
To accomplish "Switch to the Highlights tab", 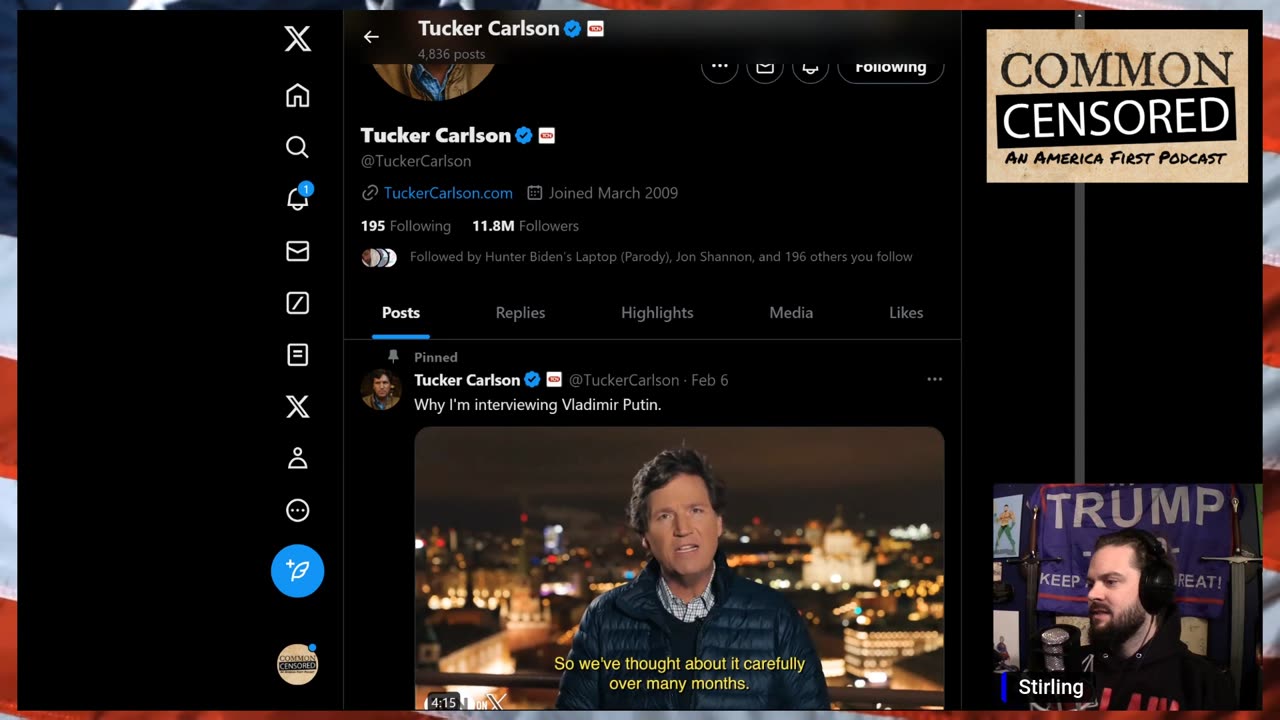I will 657,313.
